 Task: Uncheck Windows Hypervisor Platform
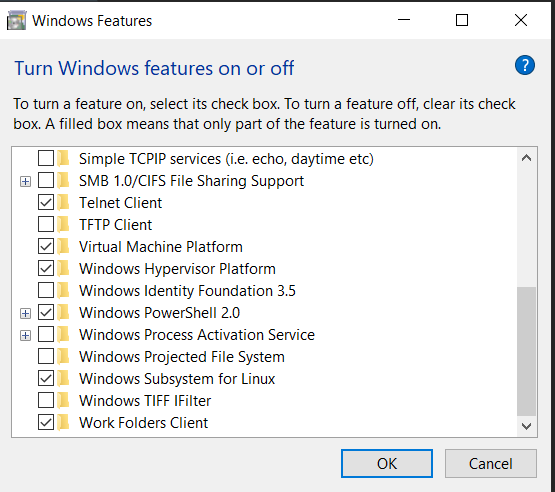[x=46, y=268]
